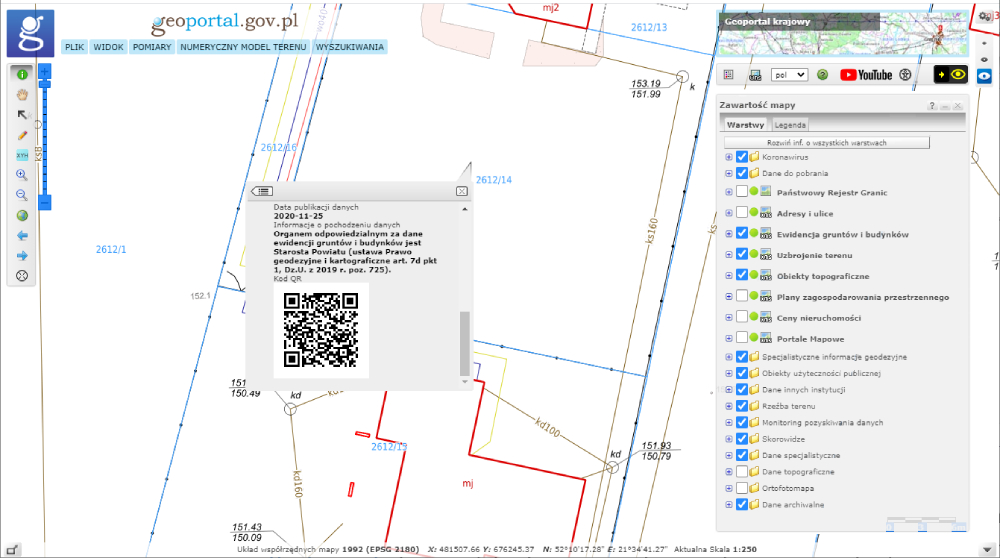Click the Aktualna Skala 1:250 text
This screenshot has height=558, width=1000.
[x=715, y=549]
